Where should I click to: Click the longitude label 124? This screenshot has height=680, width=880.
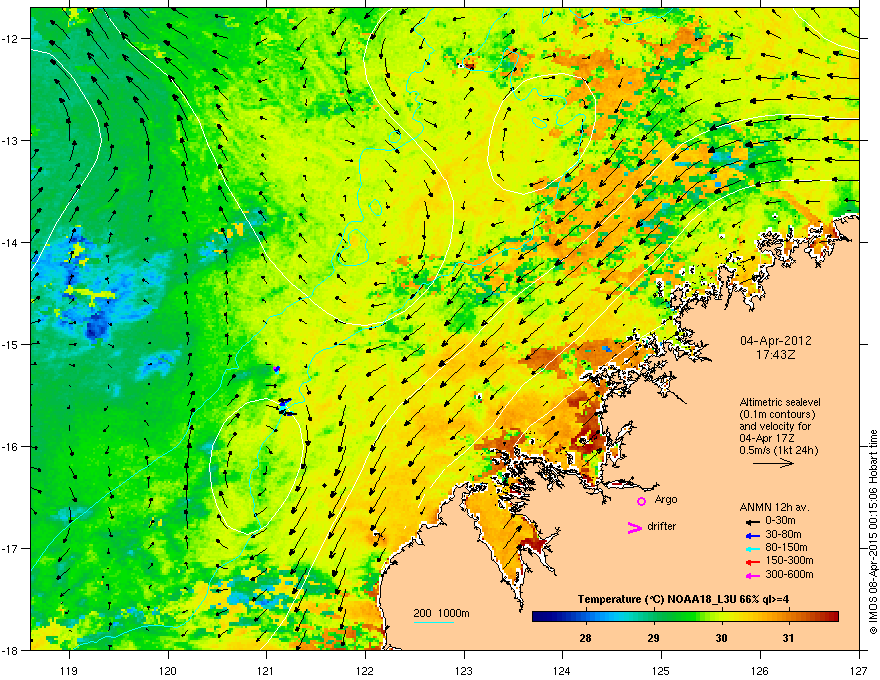coord(562,670)
